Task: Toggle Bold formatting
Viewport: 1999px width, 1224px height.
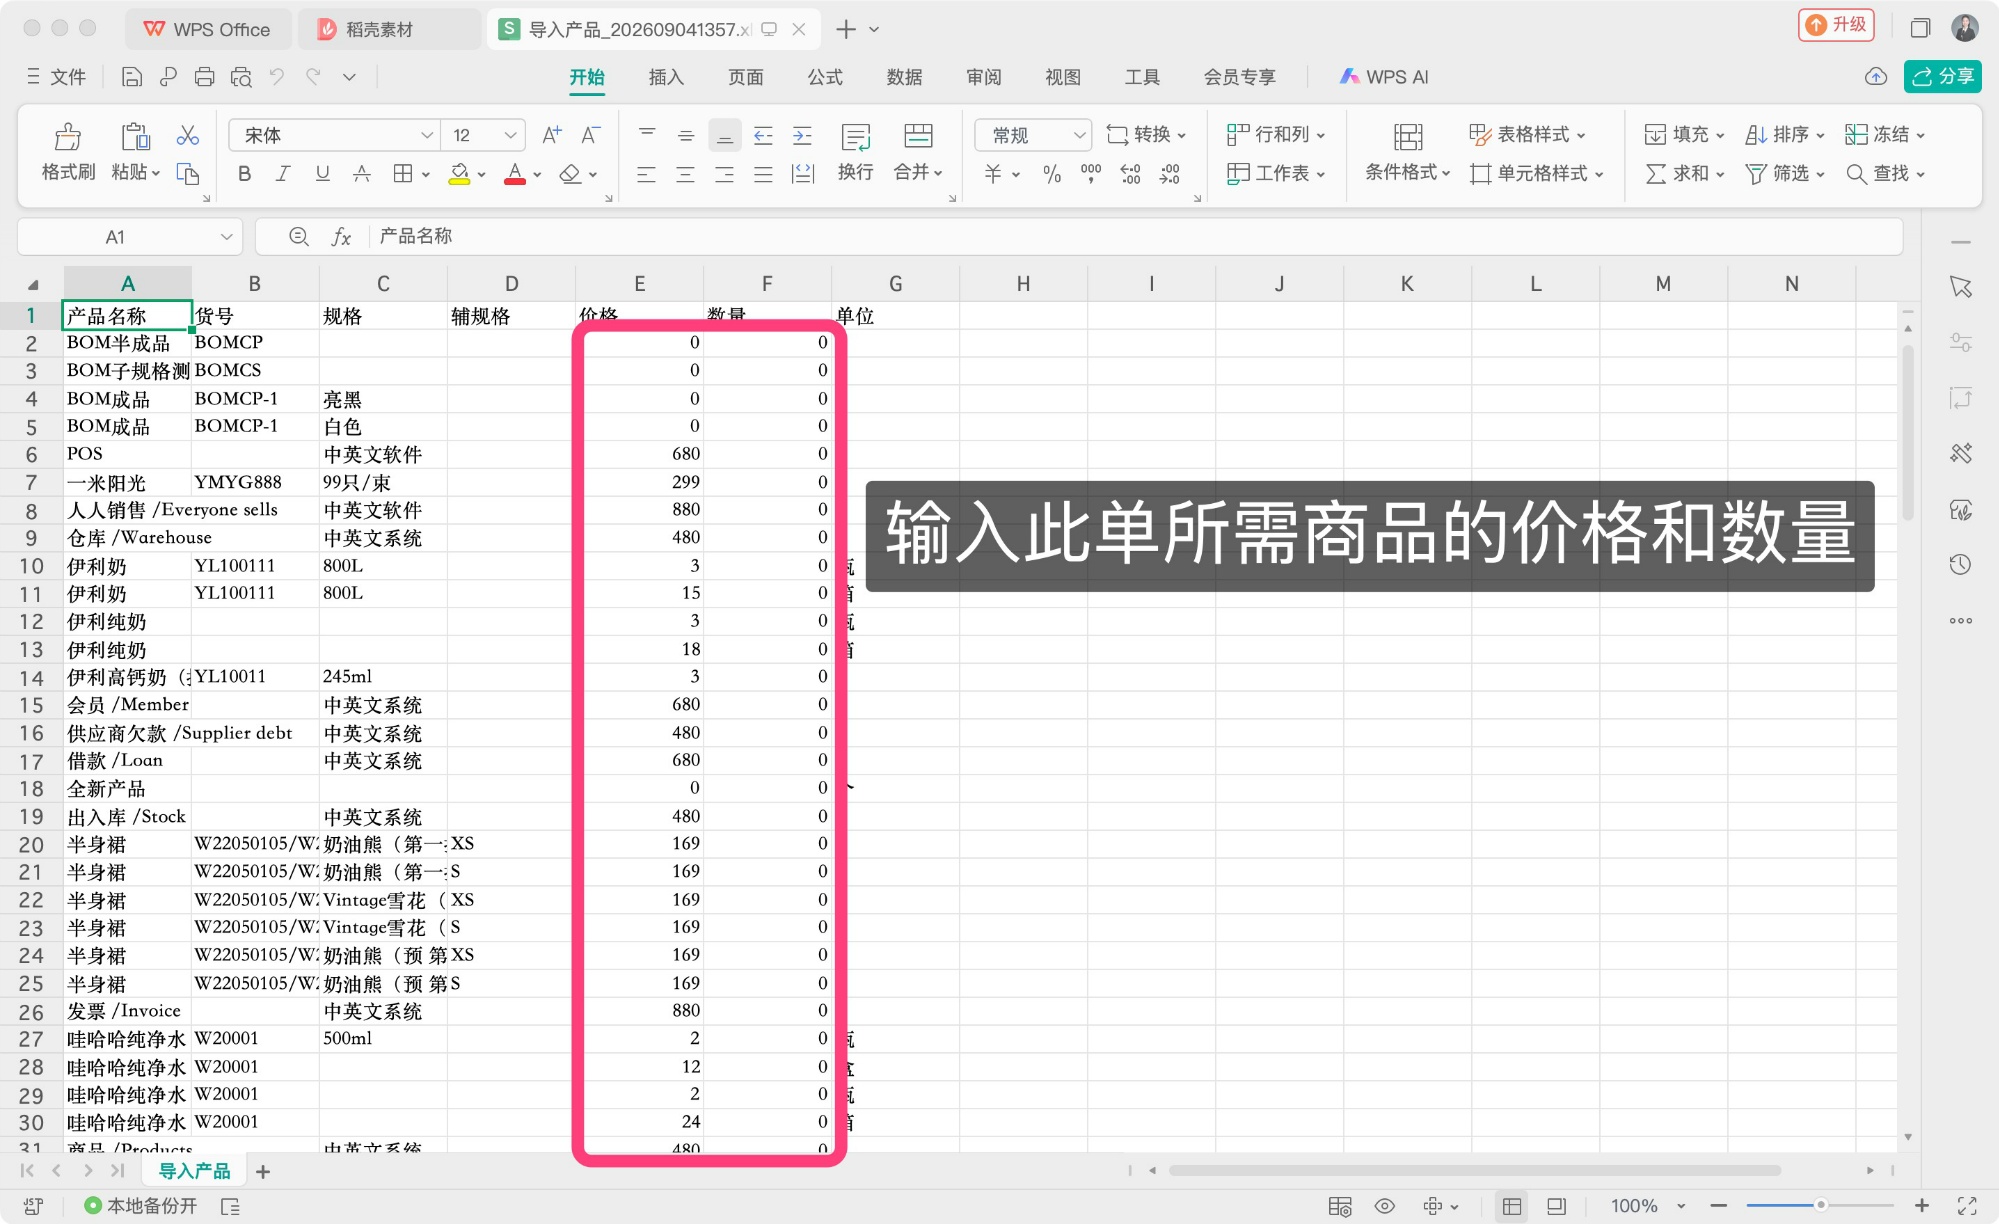Action: point(244,174)
